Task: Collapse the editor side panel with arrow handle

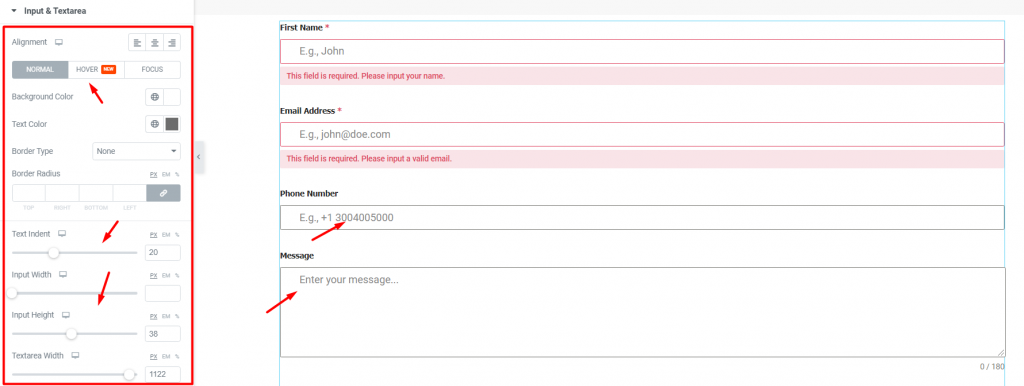Action: pos(199,157)
